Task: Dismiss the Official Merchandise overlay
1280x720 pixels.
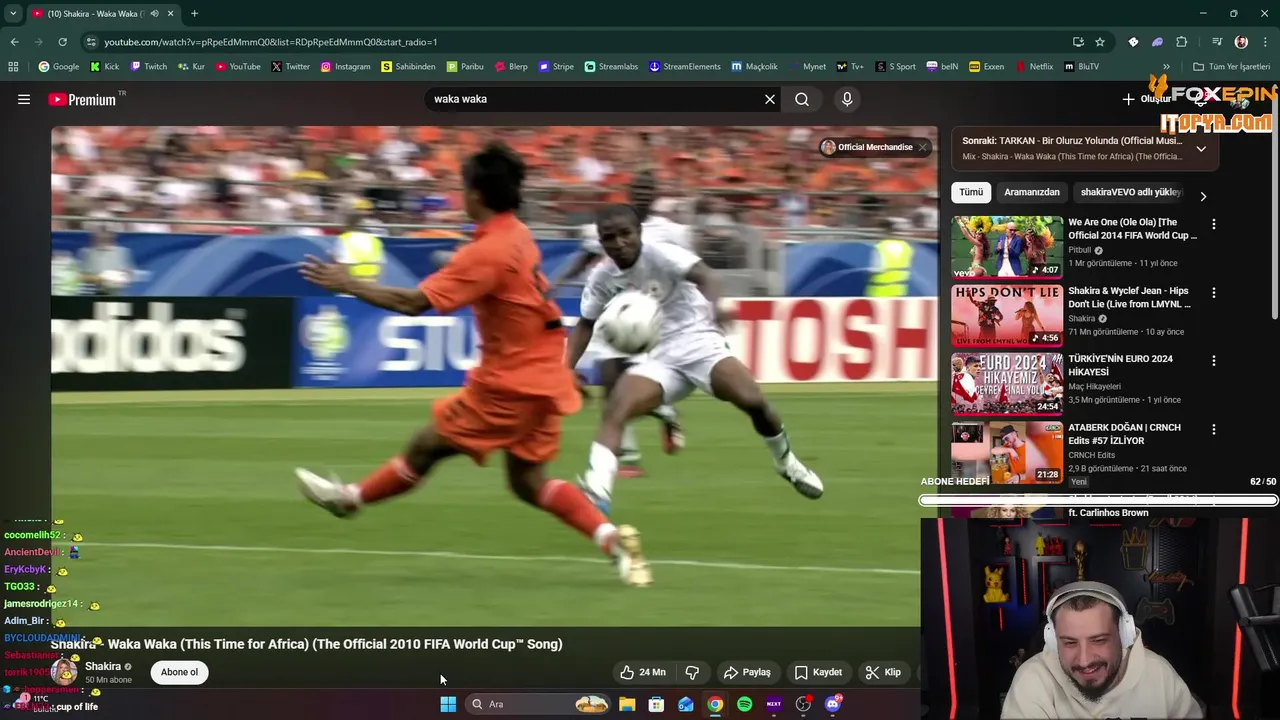Action: click(922, 147)
